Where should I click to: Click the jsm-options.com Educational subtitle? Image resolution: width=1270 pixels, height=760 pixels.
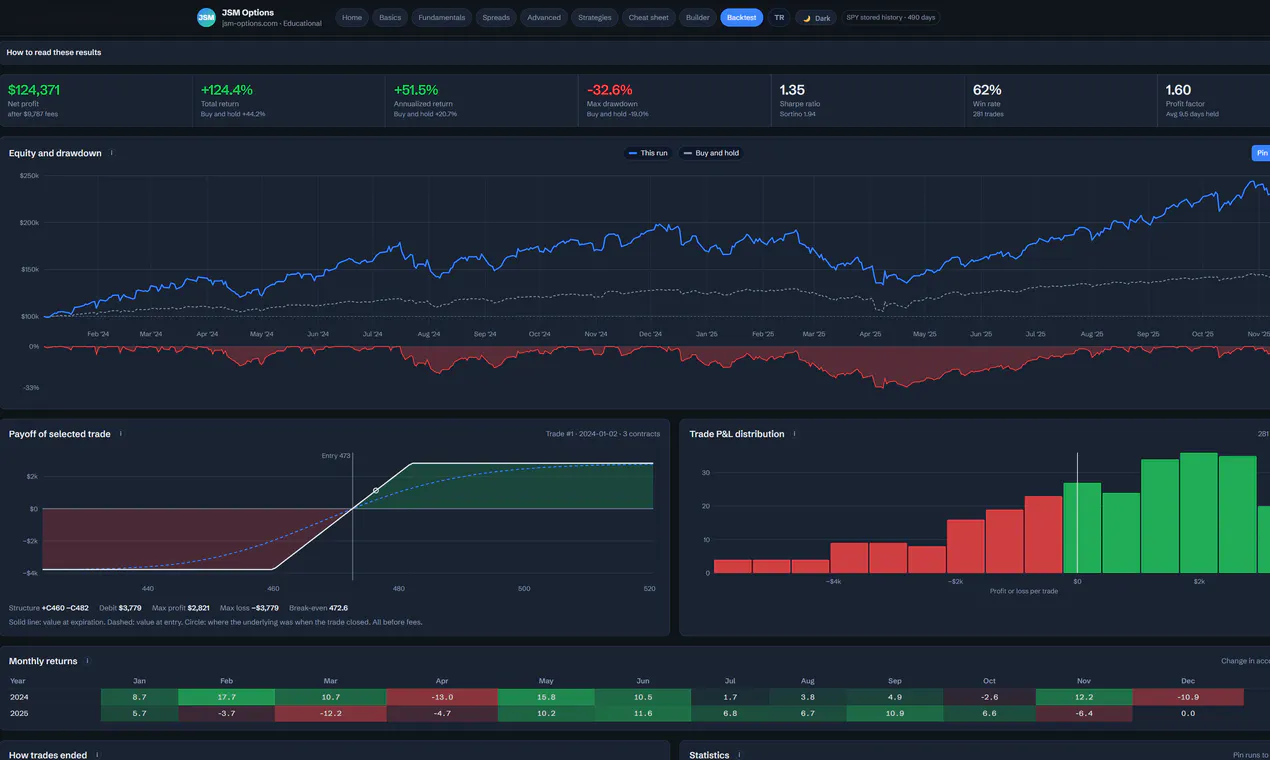[x=272, y=23]
